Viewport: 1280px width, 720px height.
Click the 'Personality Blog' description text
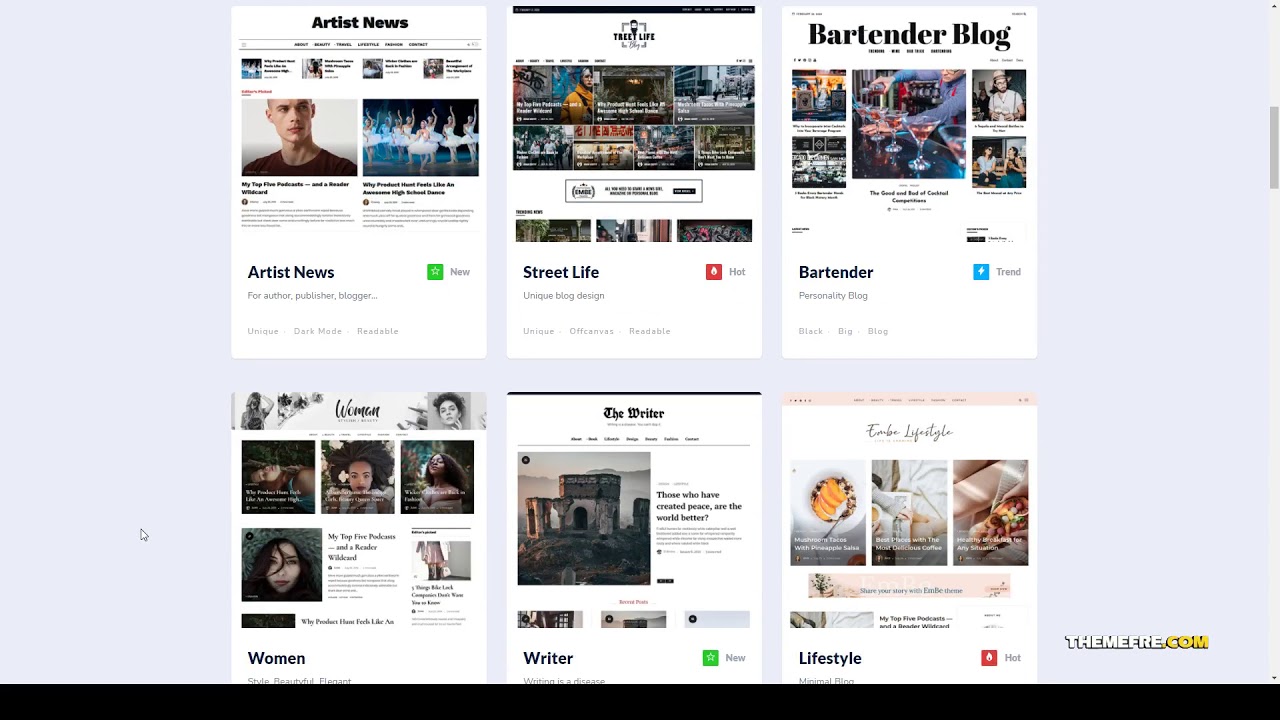[x=833, y=296]
